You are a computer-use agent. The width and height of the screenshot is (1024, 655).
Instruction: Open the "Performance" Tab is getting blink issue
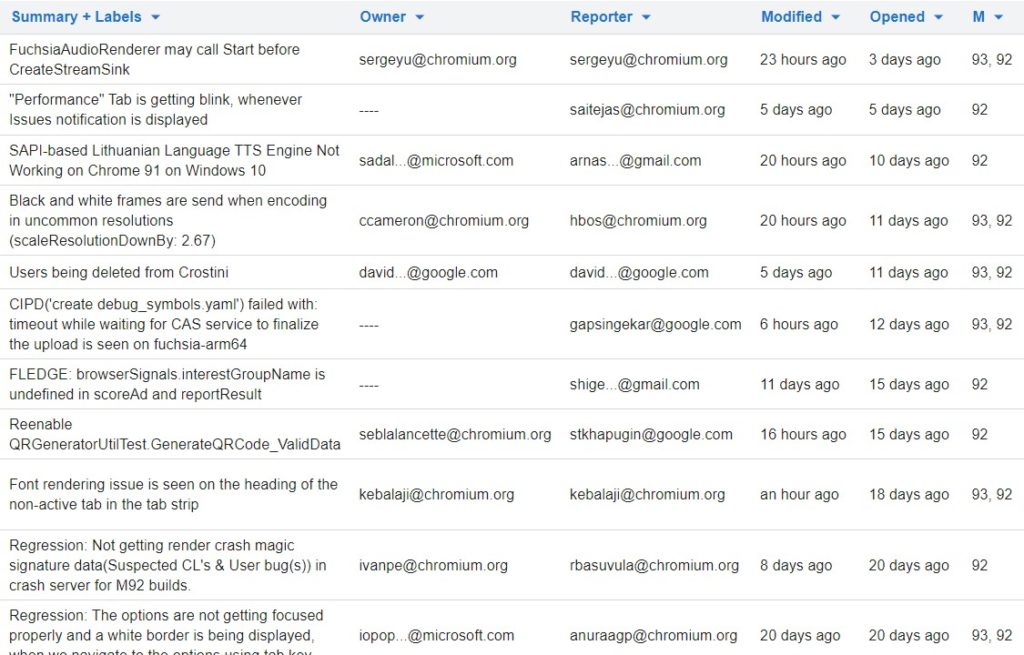coord(155,110)
